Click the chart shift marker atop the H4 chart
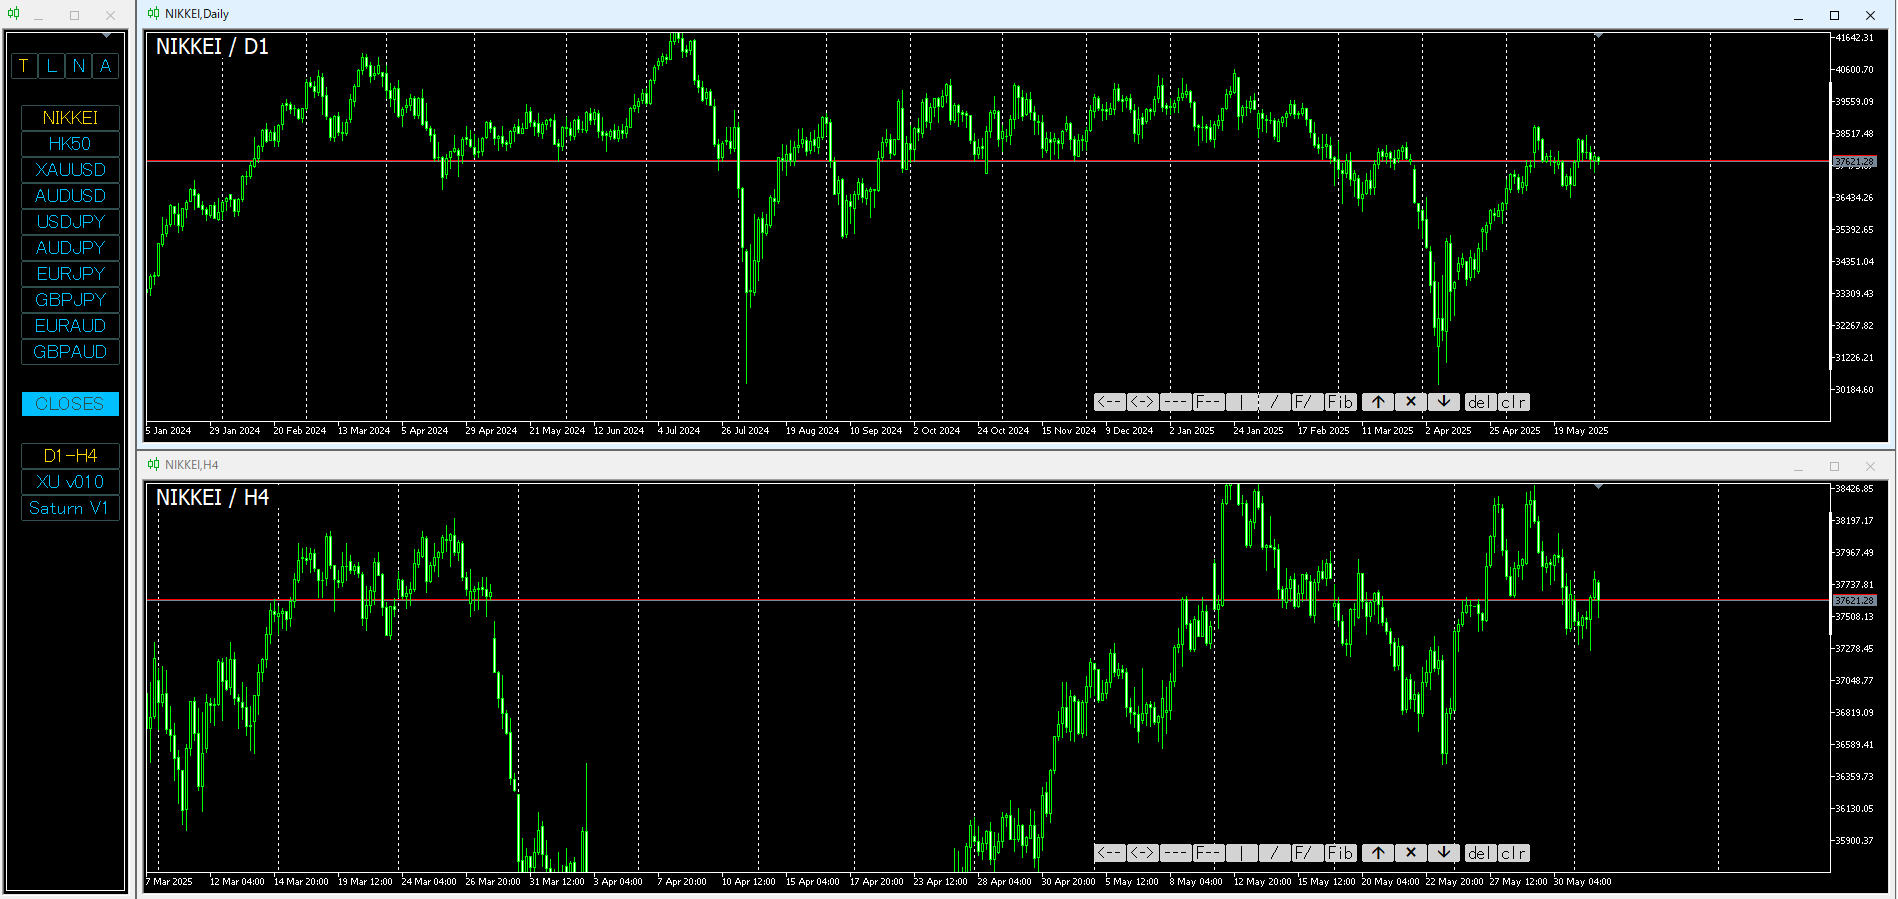Screen dimensions: 1898x899 tap(1598, 487)
